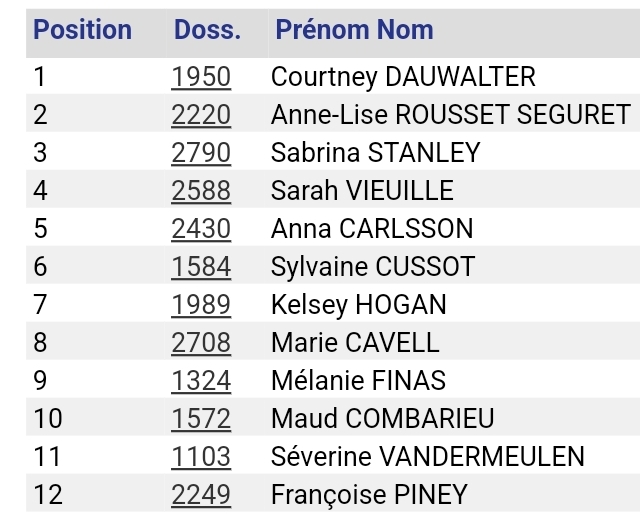Sort by Position column header
The image size is (640, 514).
click(82, 30)
